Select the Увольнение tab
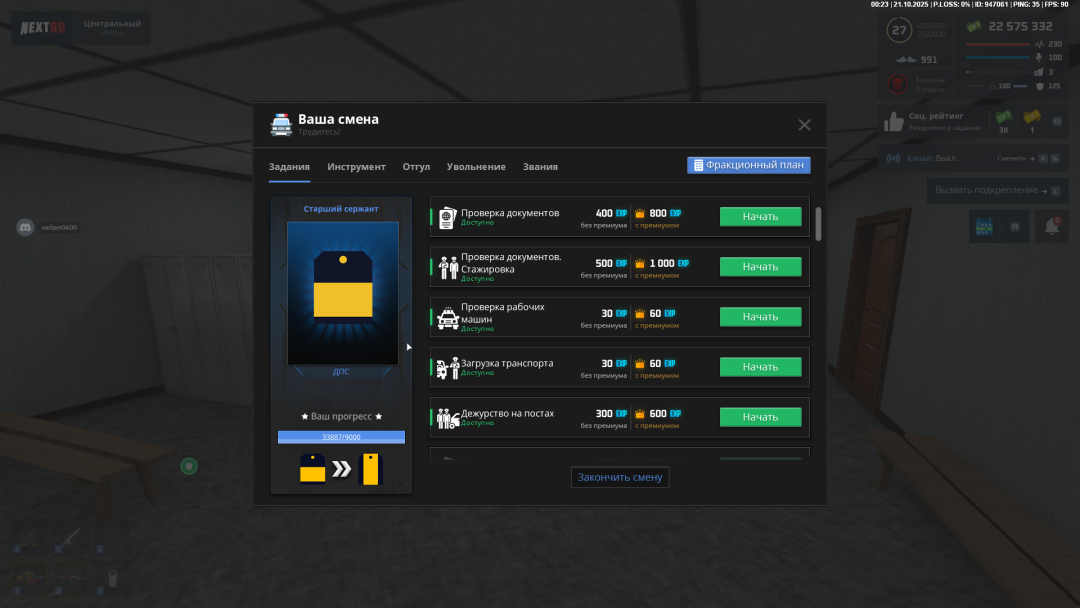 click(476, 167)
